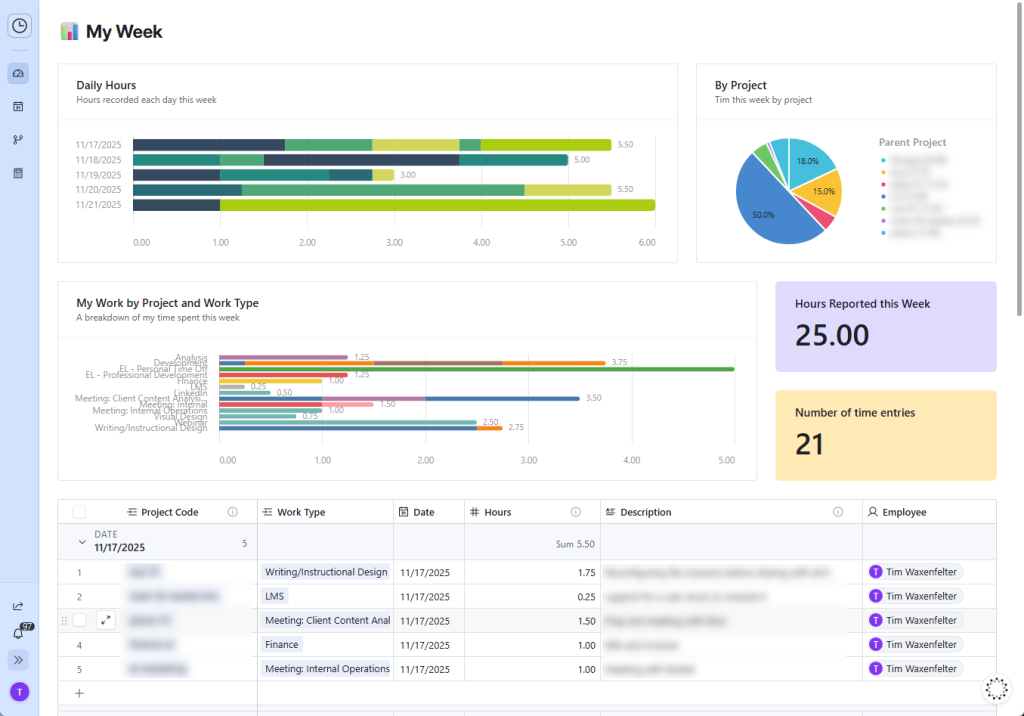Click the 0.25 hours cell in table
Screen dimensions: 1024x716
tap(532, 596)
